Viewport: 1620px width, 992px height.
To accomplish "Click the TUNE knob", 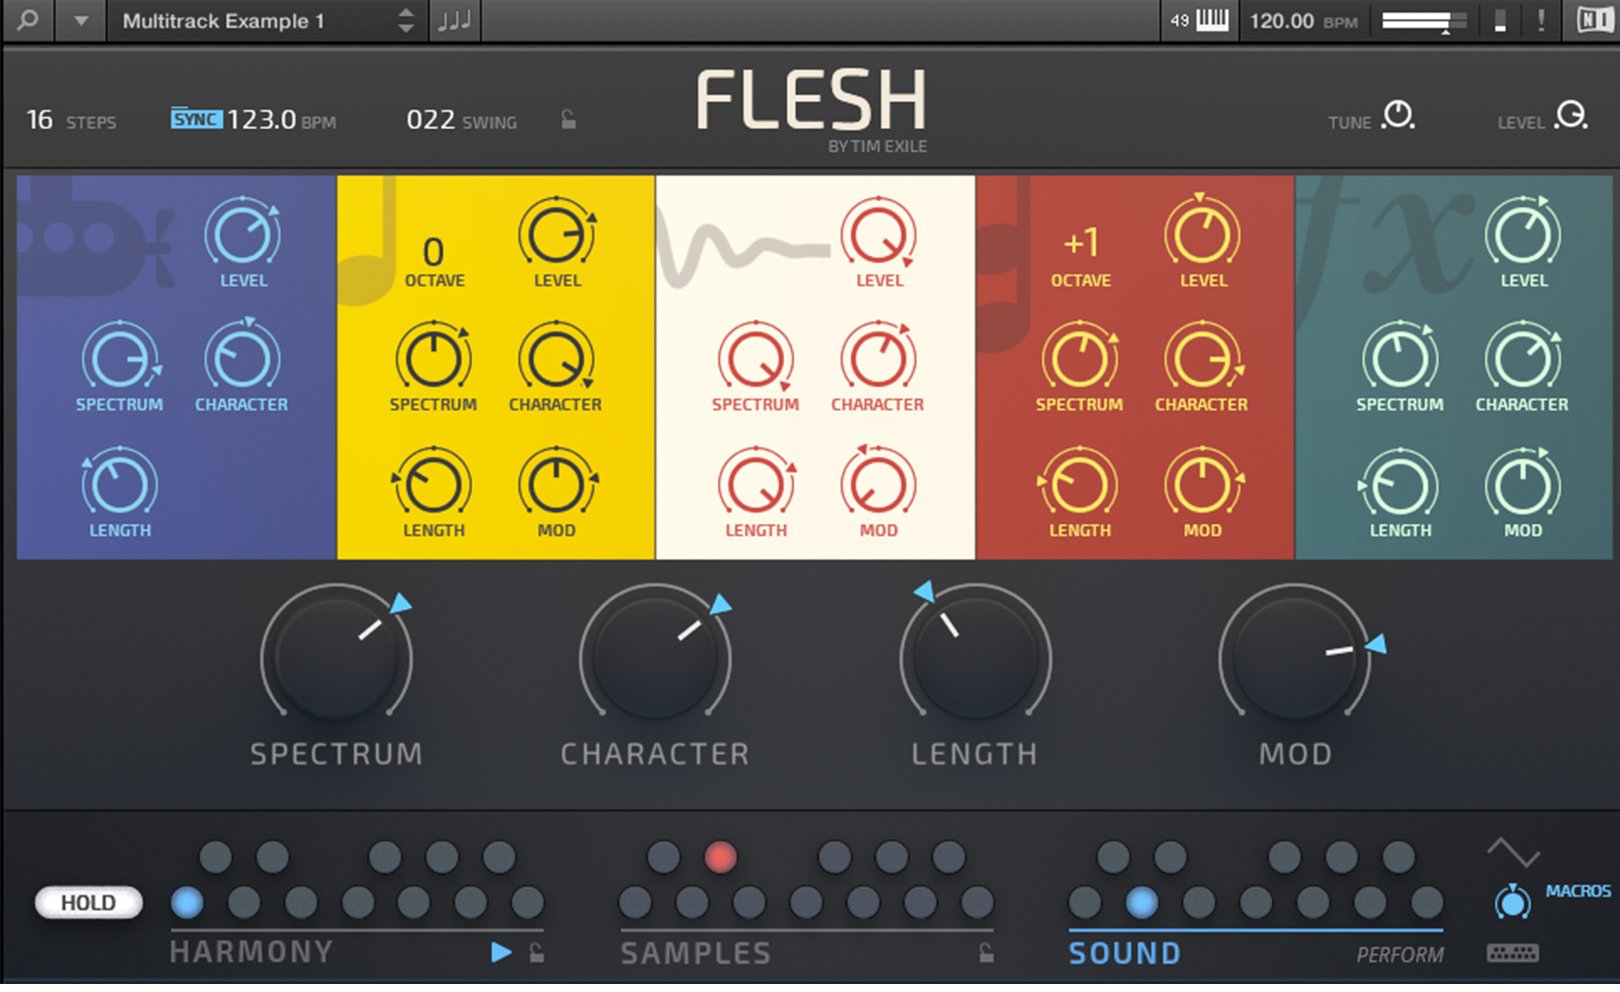I will coord(1398,115).
